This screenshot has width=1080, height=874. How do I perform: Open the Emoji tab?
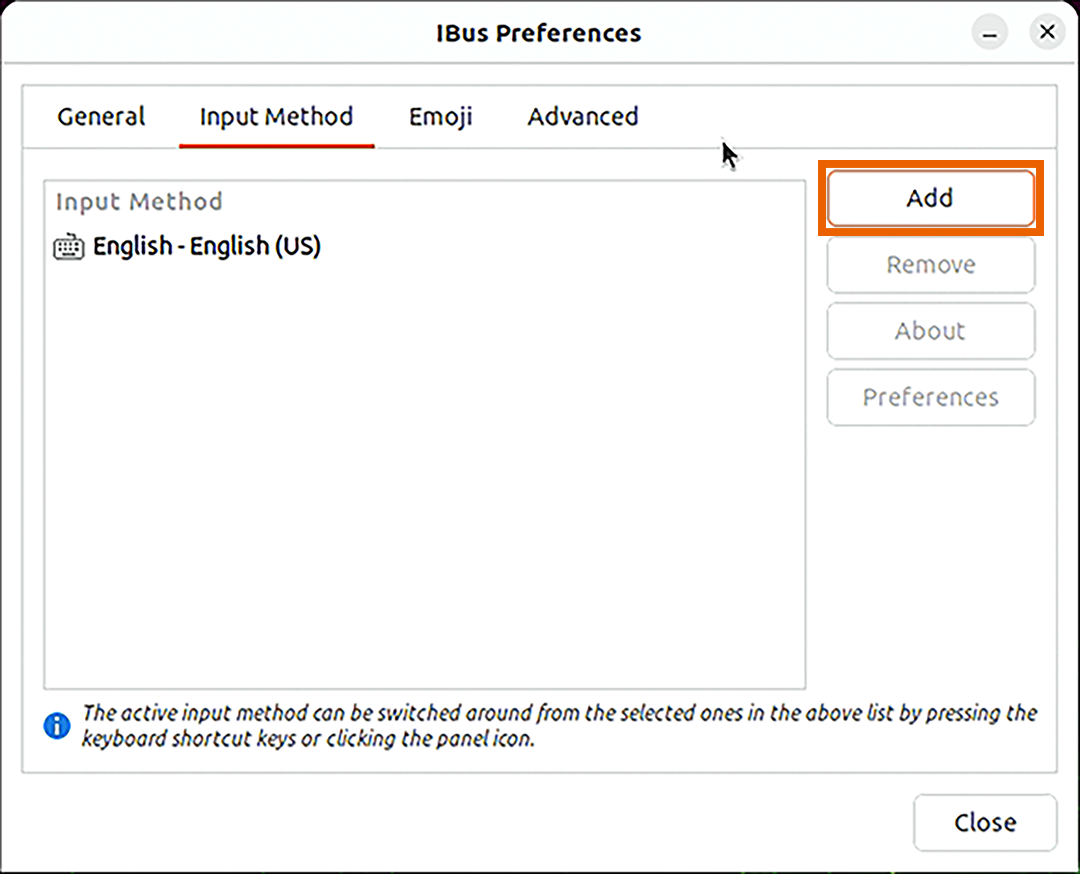point(440,117)
